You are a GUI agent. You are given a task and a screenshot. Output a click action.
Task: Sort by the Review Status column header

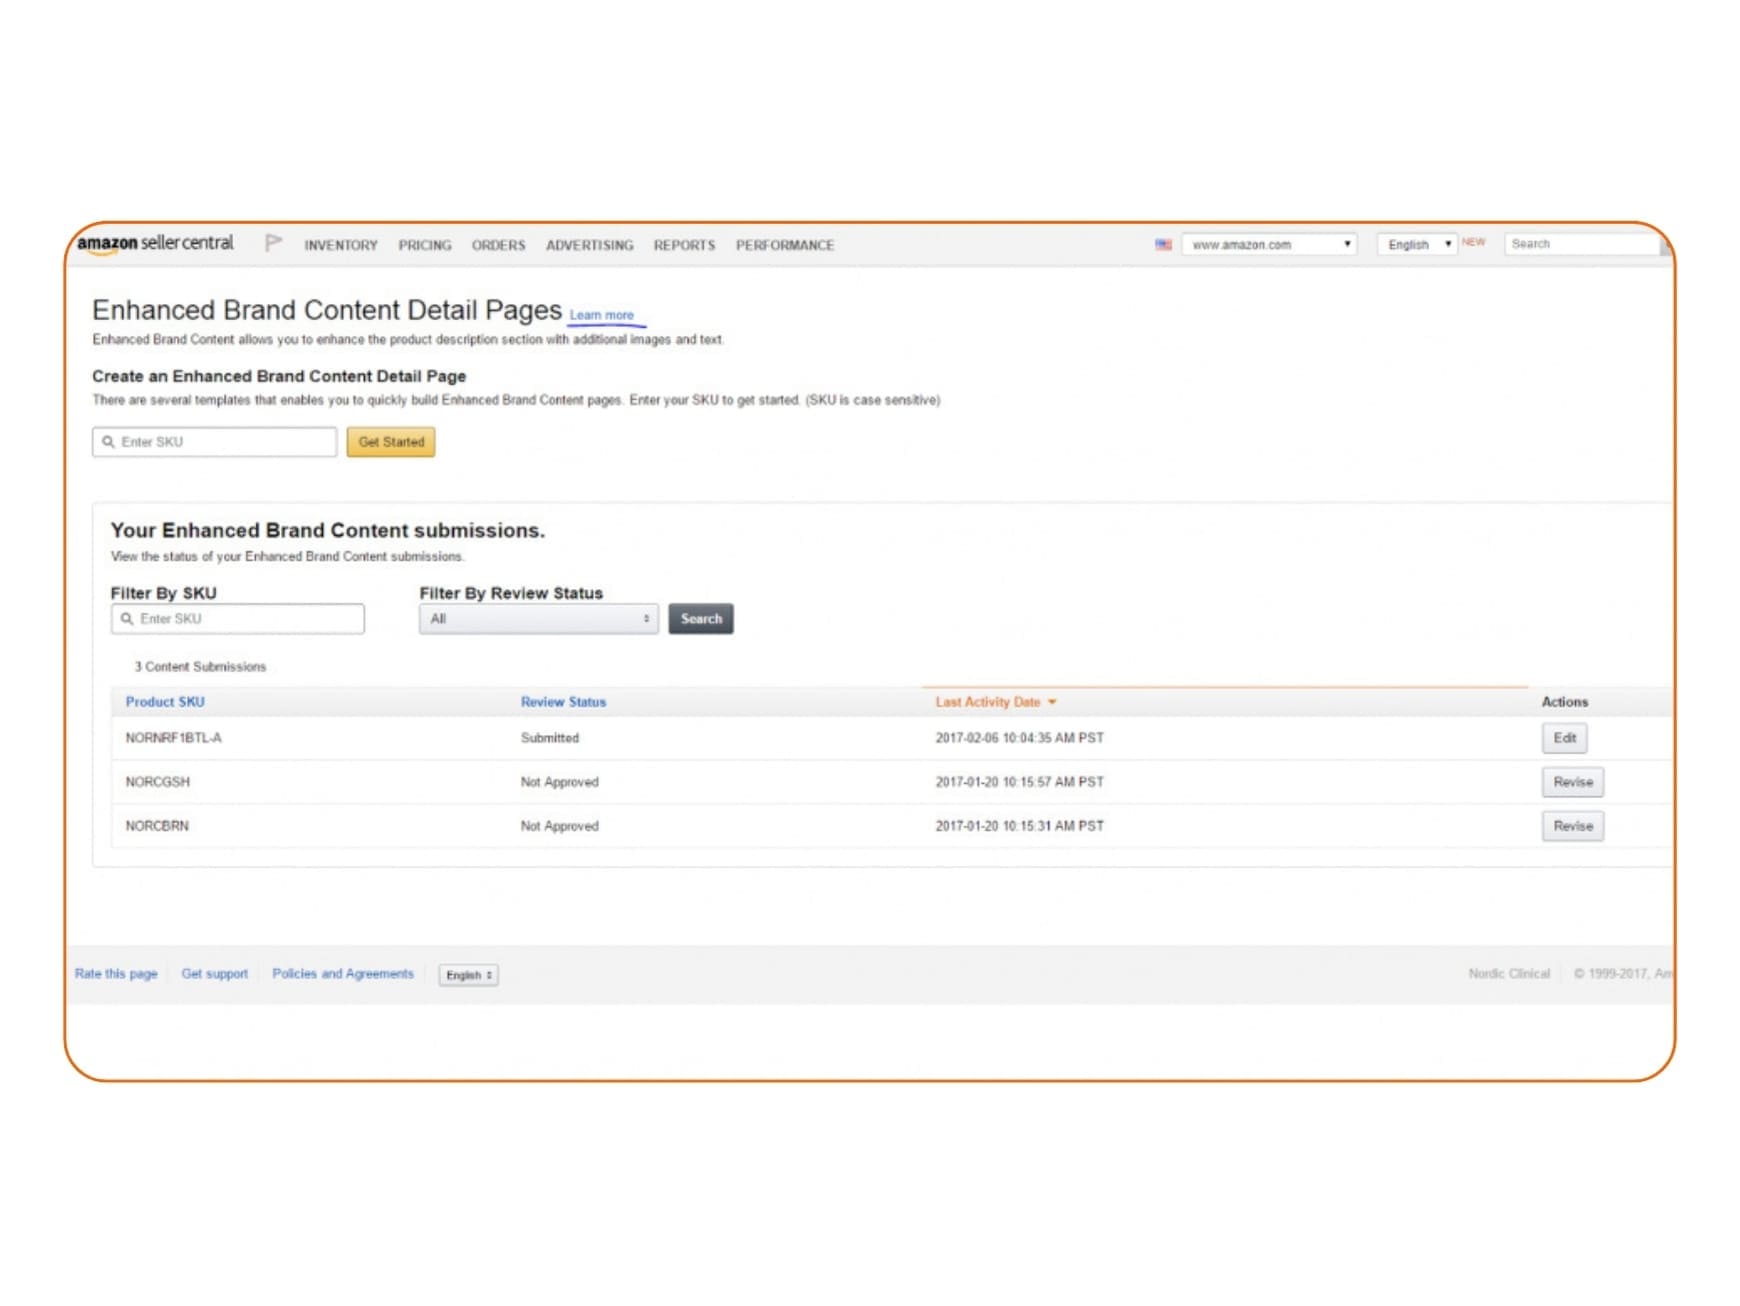click(563, 702)
